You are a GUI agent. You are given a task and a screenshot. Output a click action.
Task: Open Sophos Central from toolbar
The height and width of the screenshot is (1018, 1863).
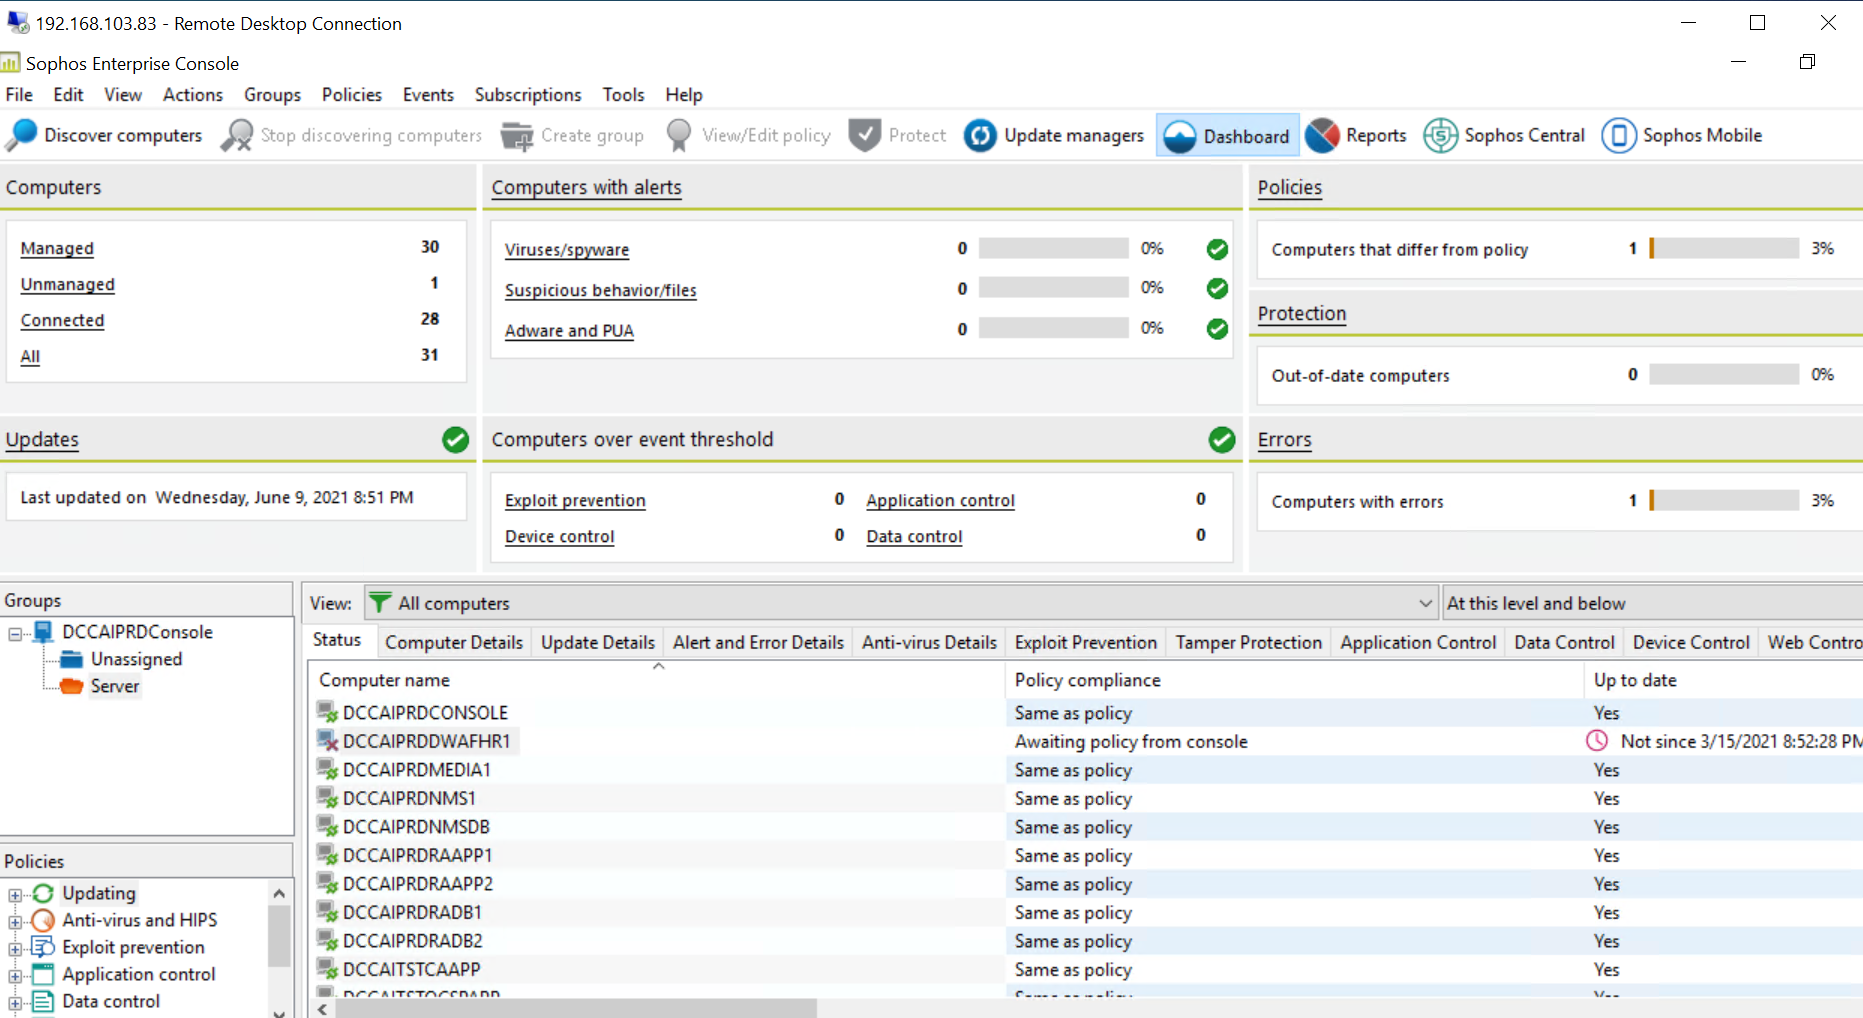click(x=1505, y=135)
